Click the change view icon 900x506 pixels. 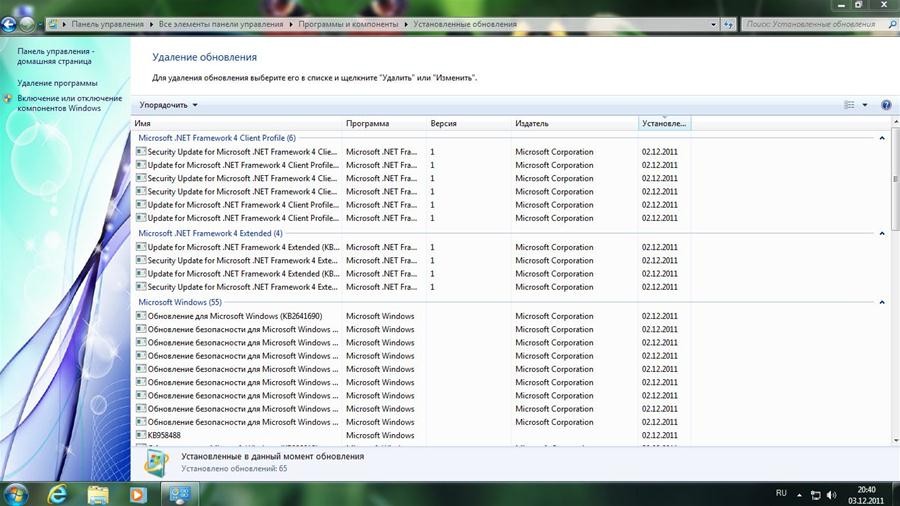point(849,105)
